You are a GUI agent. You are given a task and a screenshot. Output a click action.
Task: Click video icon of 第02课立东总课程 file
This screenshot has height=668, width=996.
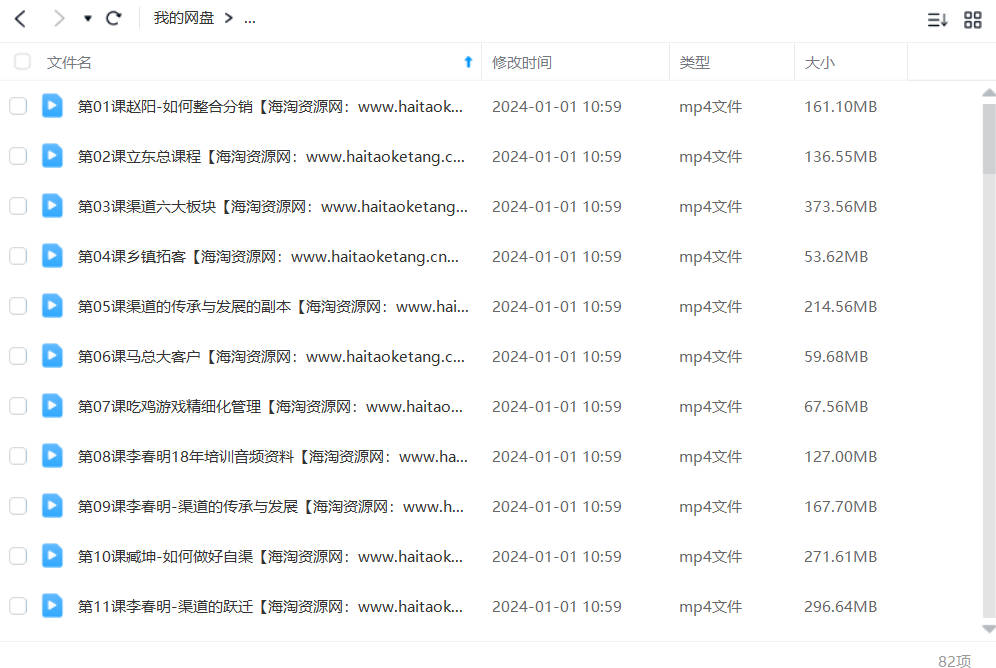pyautogui.click(x=52, y=156)
